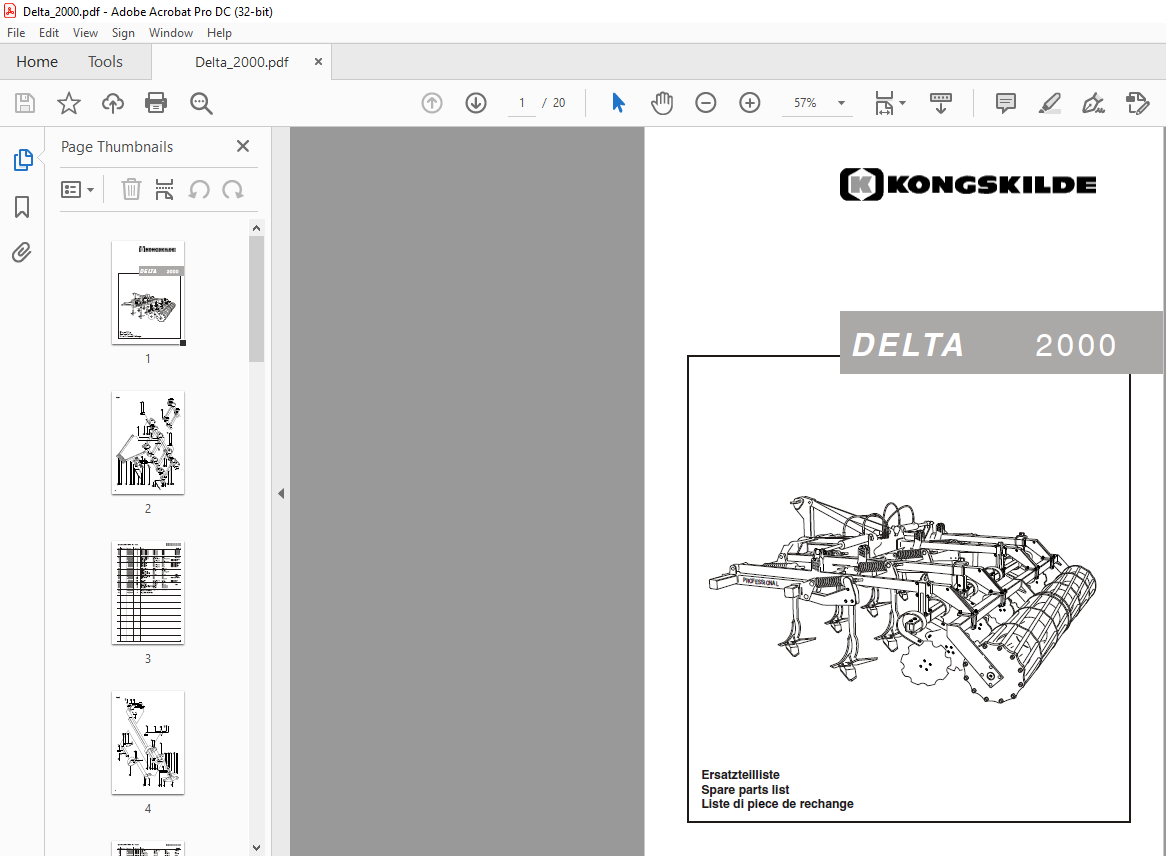Zoom in with plus icon
This screenshot has width=1166, height=856.
[x=750, y=103]
